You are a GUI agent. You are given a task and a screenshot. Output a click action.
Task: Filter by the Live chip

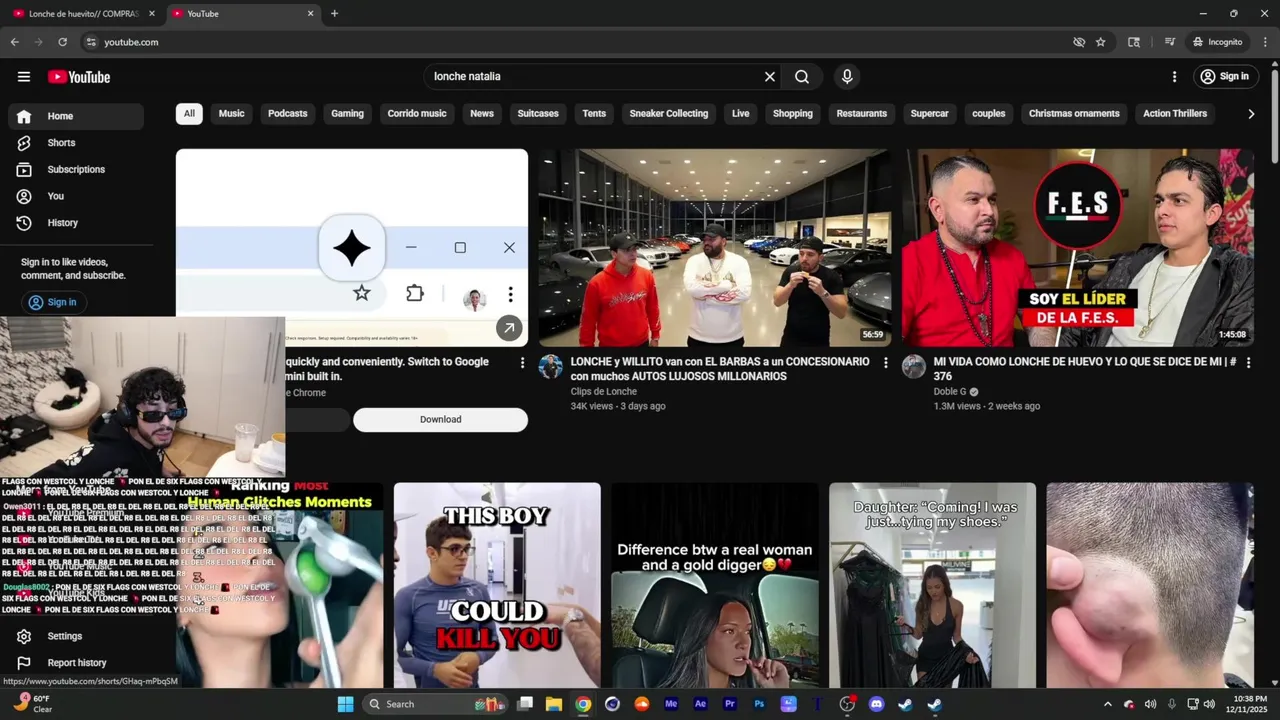click(740, 113)
